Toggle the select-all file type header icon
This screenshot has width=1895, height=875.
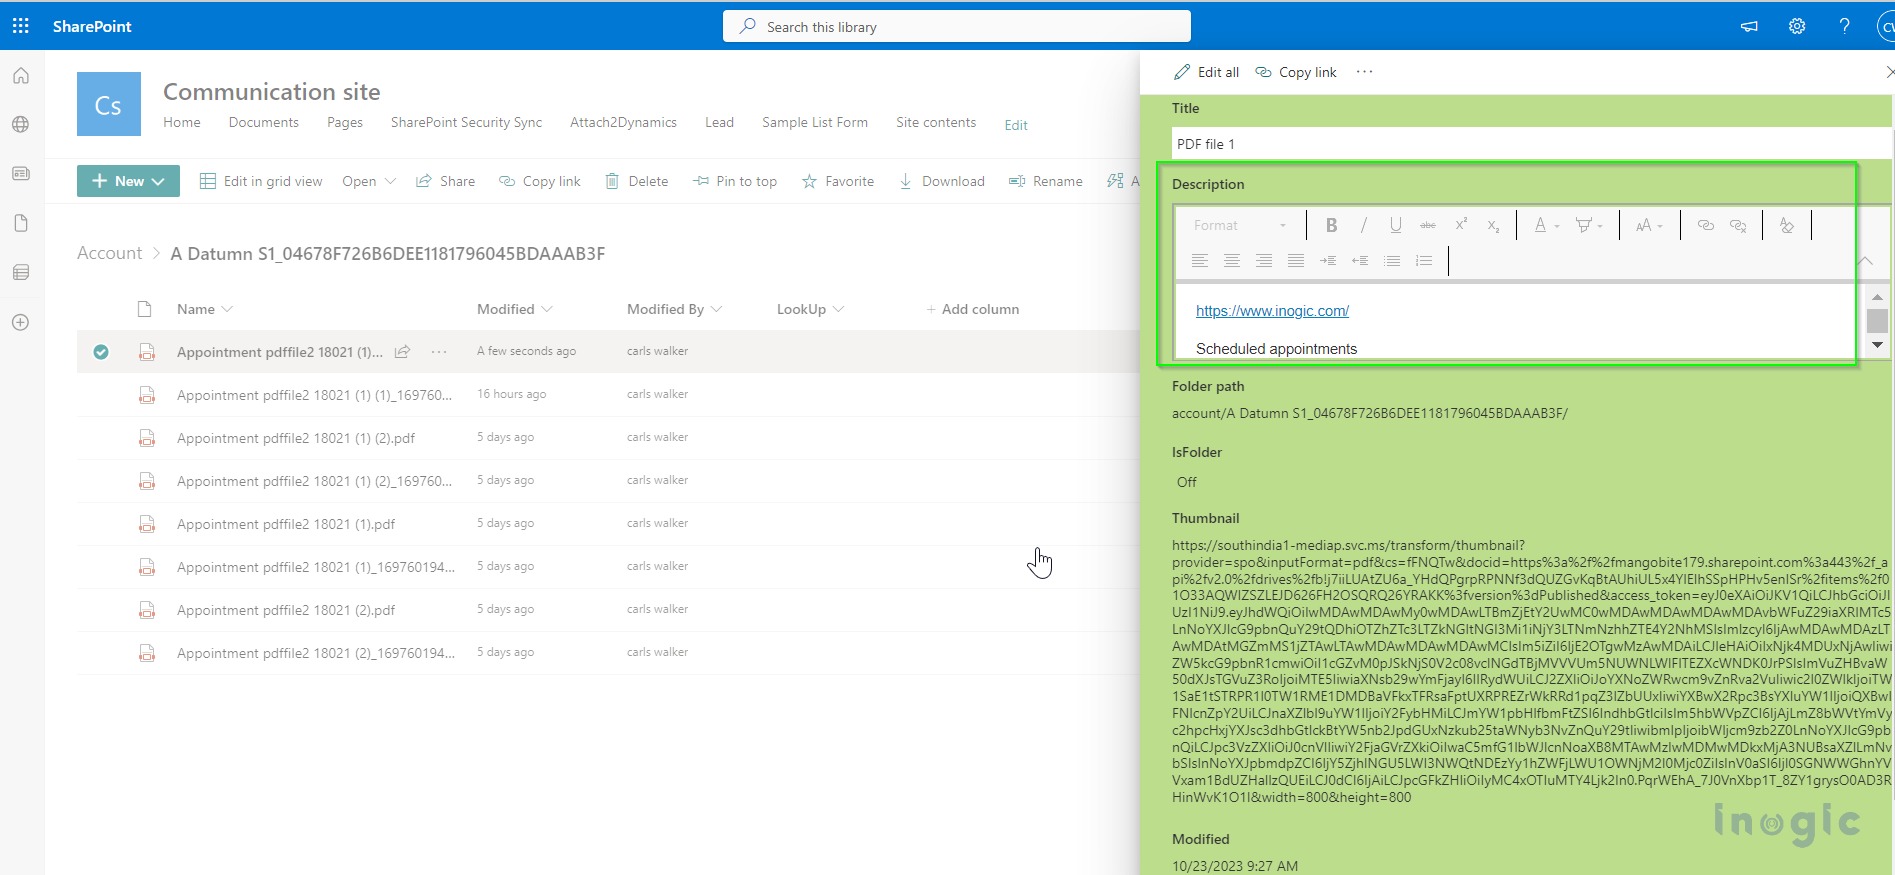[145, 309]
